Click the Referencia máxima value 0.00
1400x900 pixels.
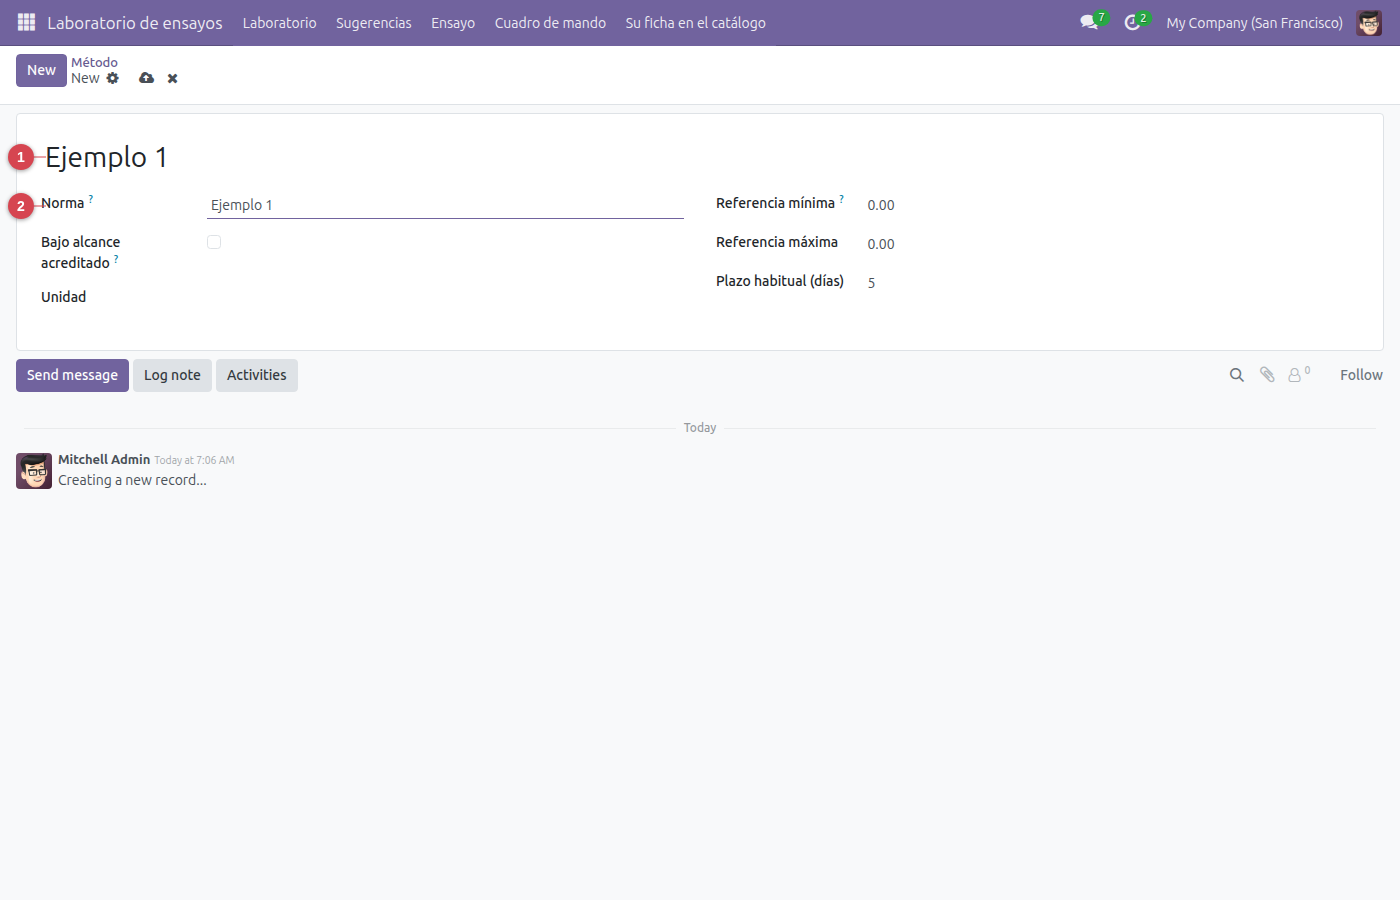coord(881,244)
